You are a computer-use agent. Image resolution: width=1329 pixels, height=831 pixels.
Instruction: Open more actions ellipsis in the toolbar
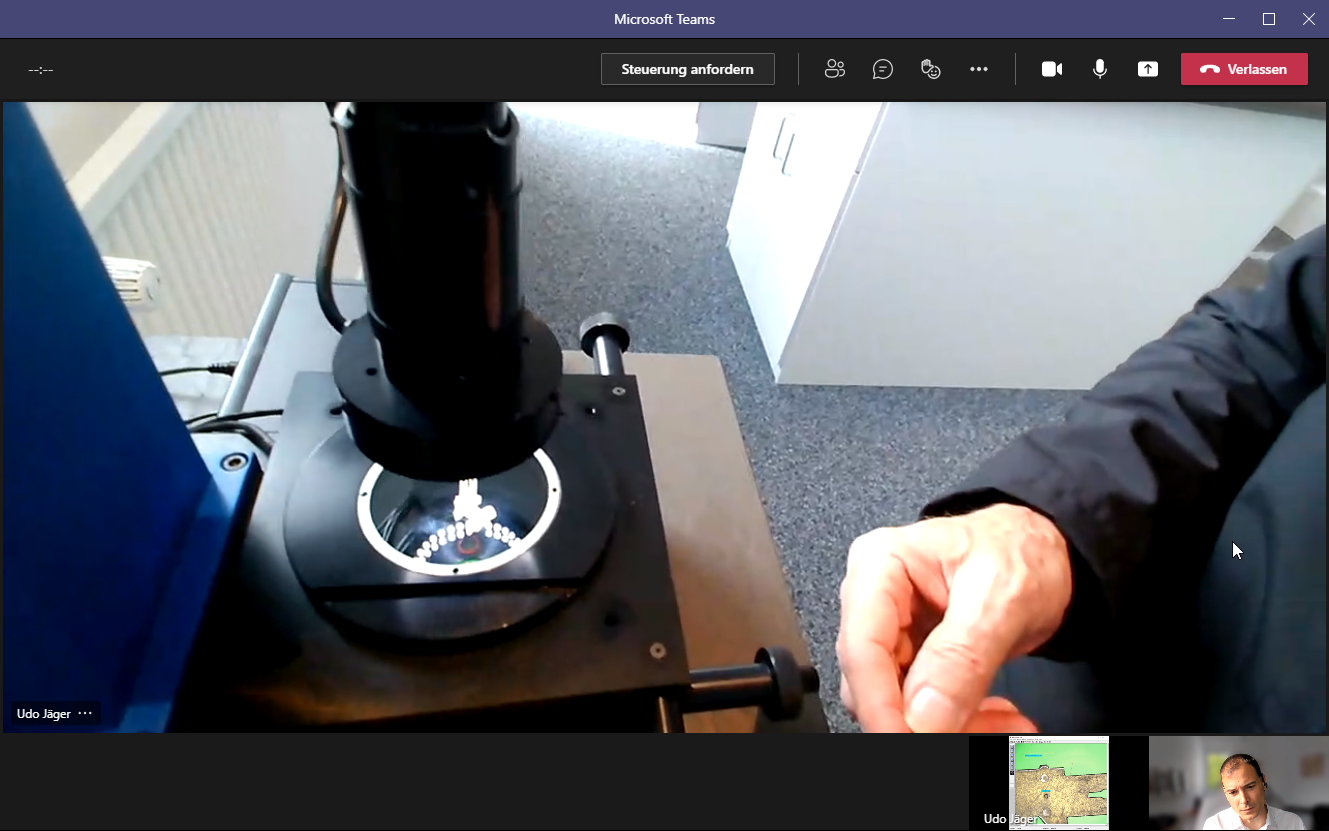point(979,69)
